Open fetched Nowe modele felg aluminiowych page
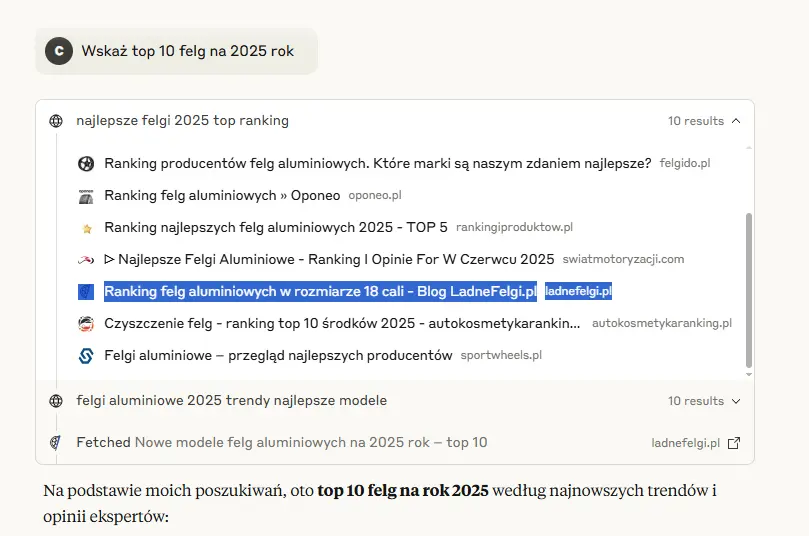This screenshot has height=536, width=809. tap(311, 443)
